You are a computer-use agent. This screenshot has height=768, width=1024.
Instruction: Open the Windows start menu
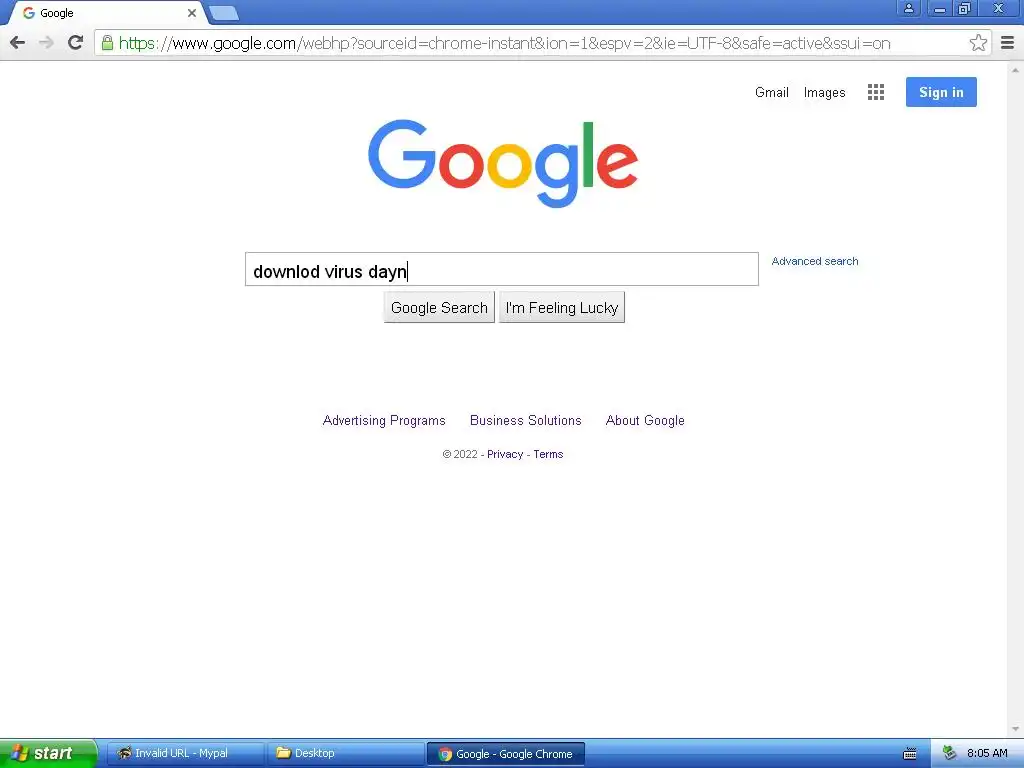(x=48, y=753)
